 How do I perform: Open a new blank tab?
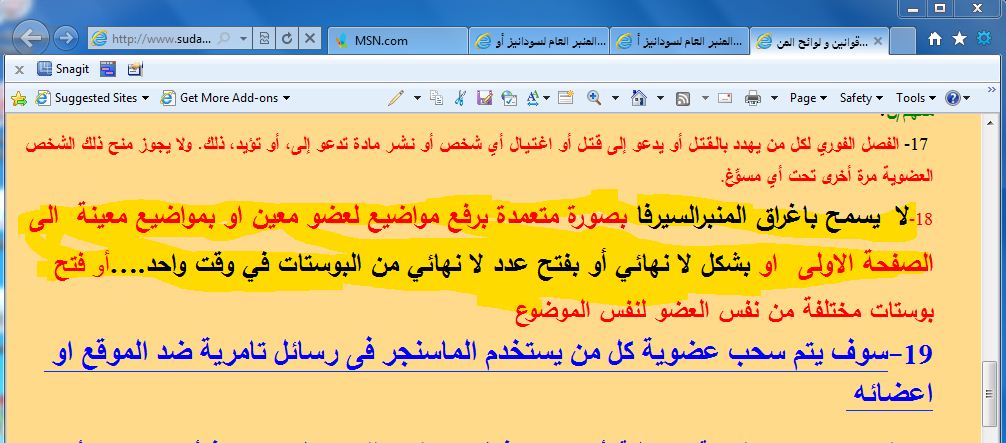click(905, 41)
